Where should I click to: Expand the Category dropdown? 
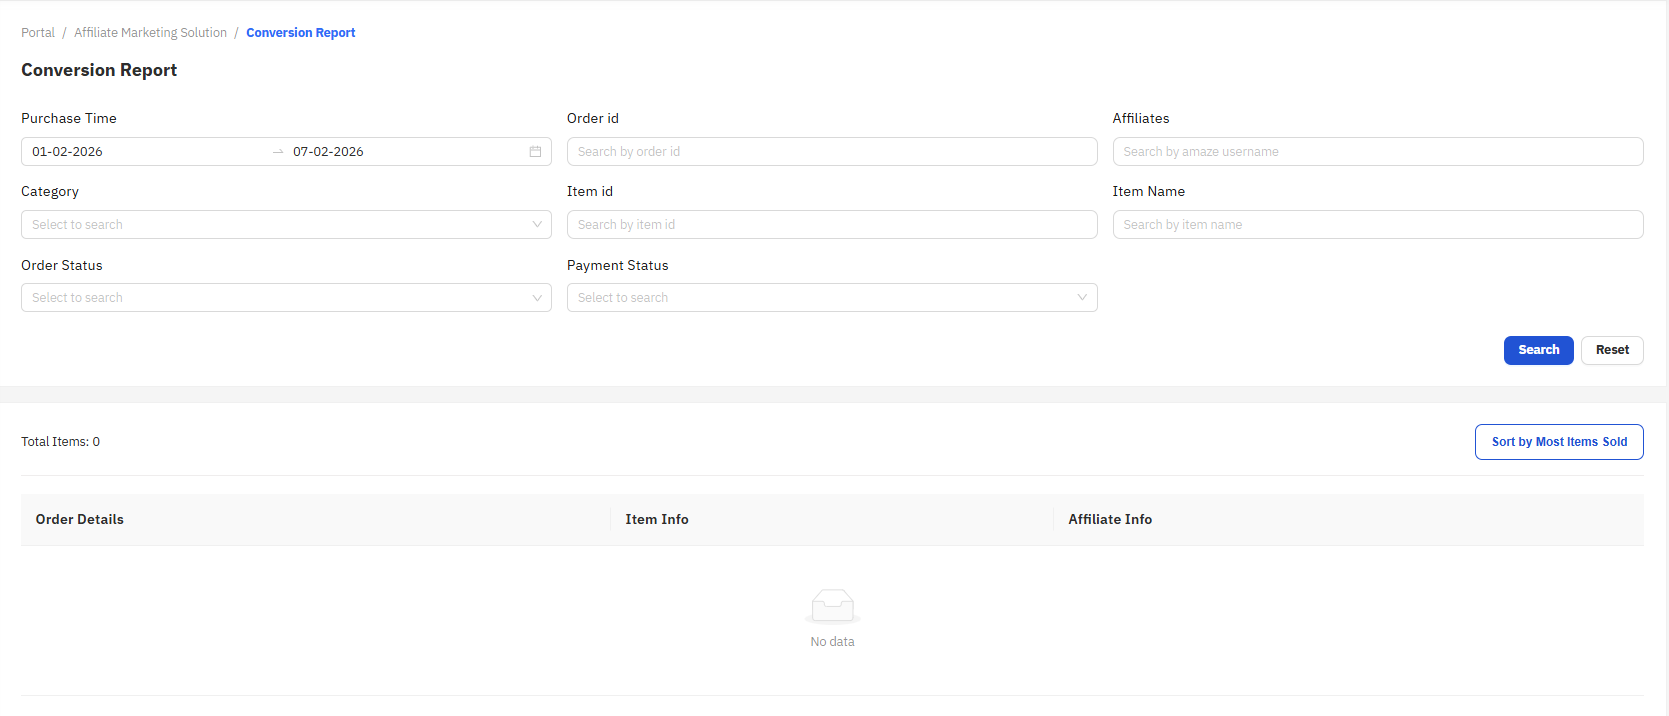coord(286,225)
